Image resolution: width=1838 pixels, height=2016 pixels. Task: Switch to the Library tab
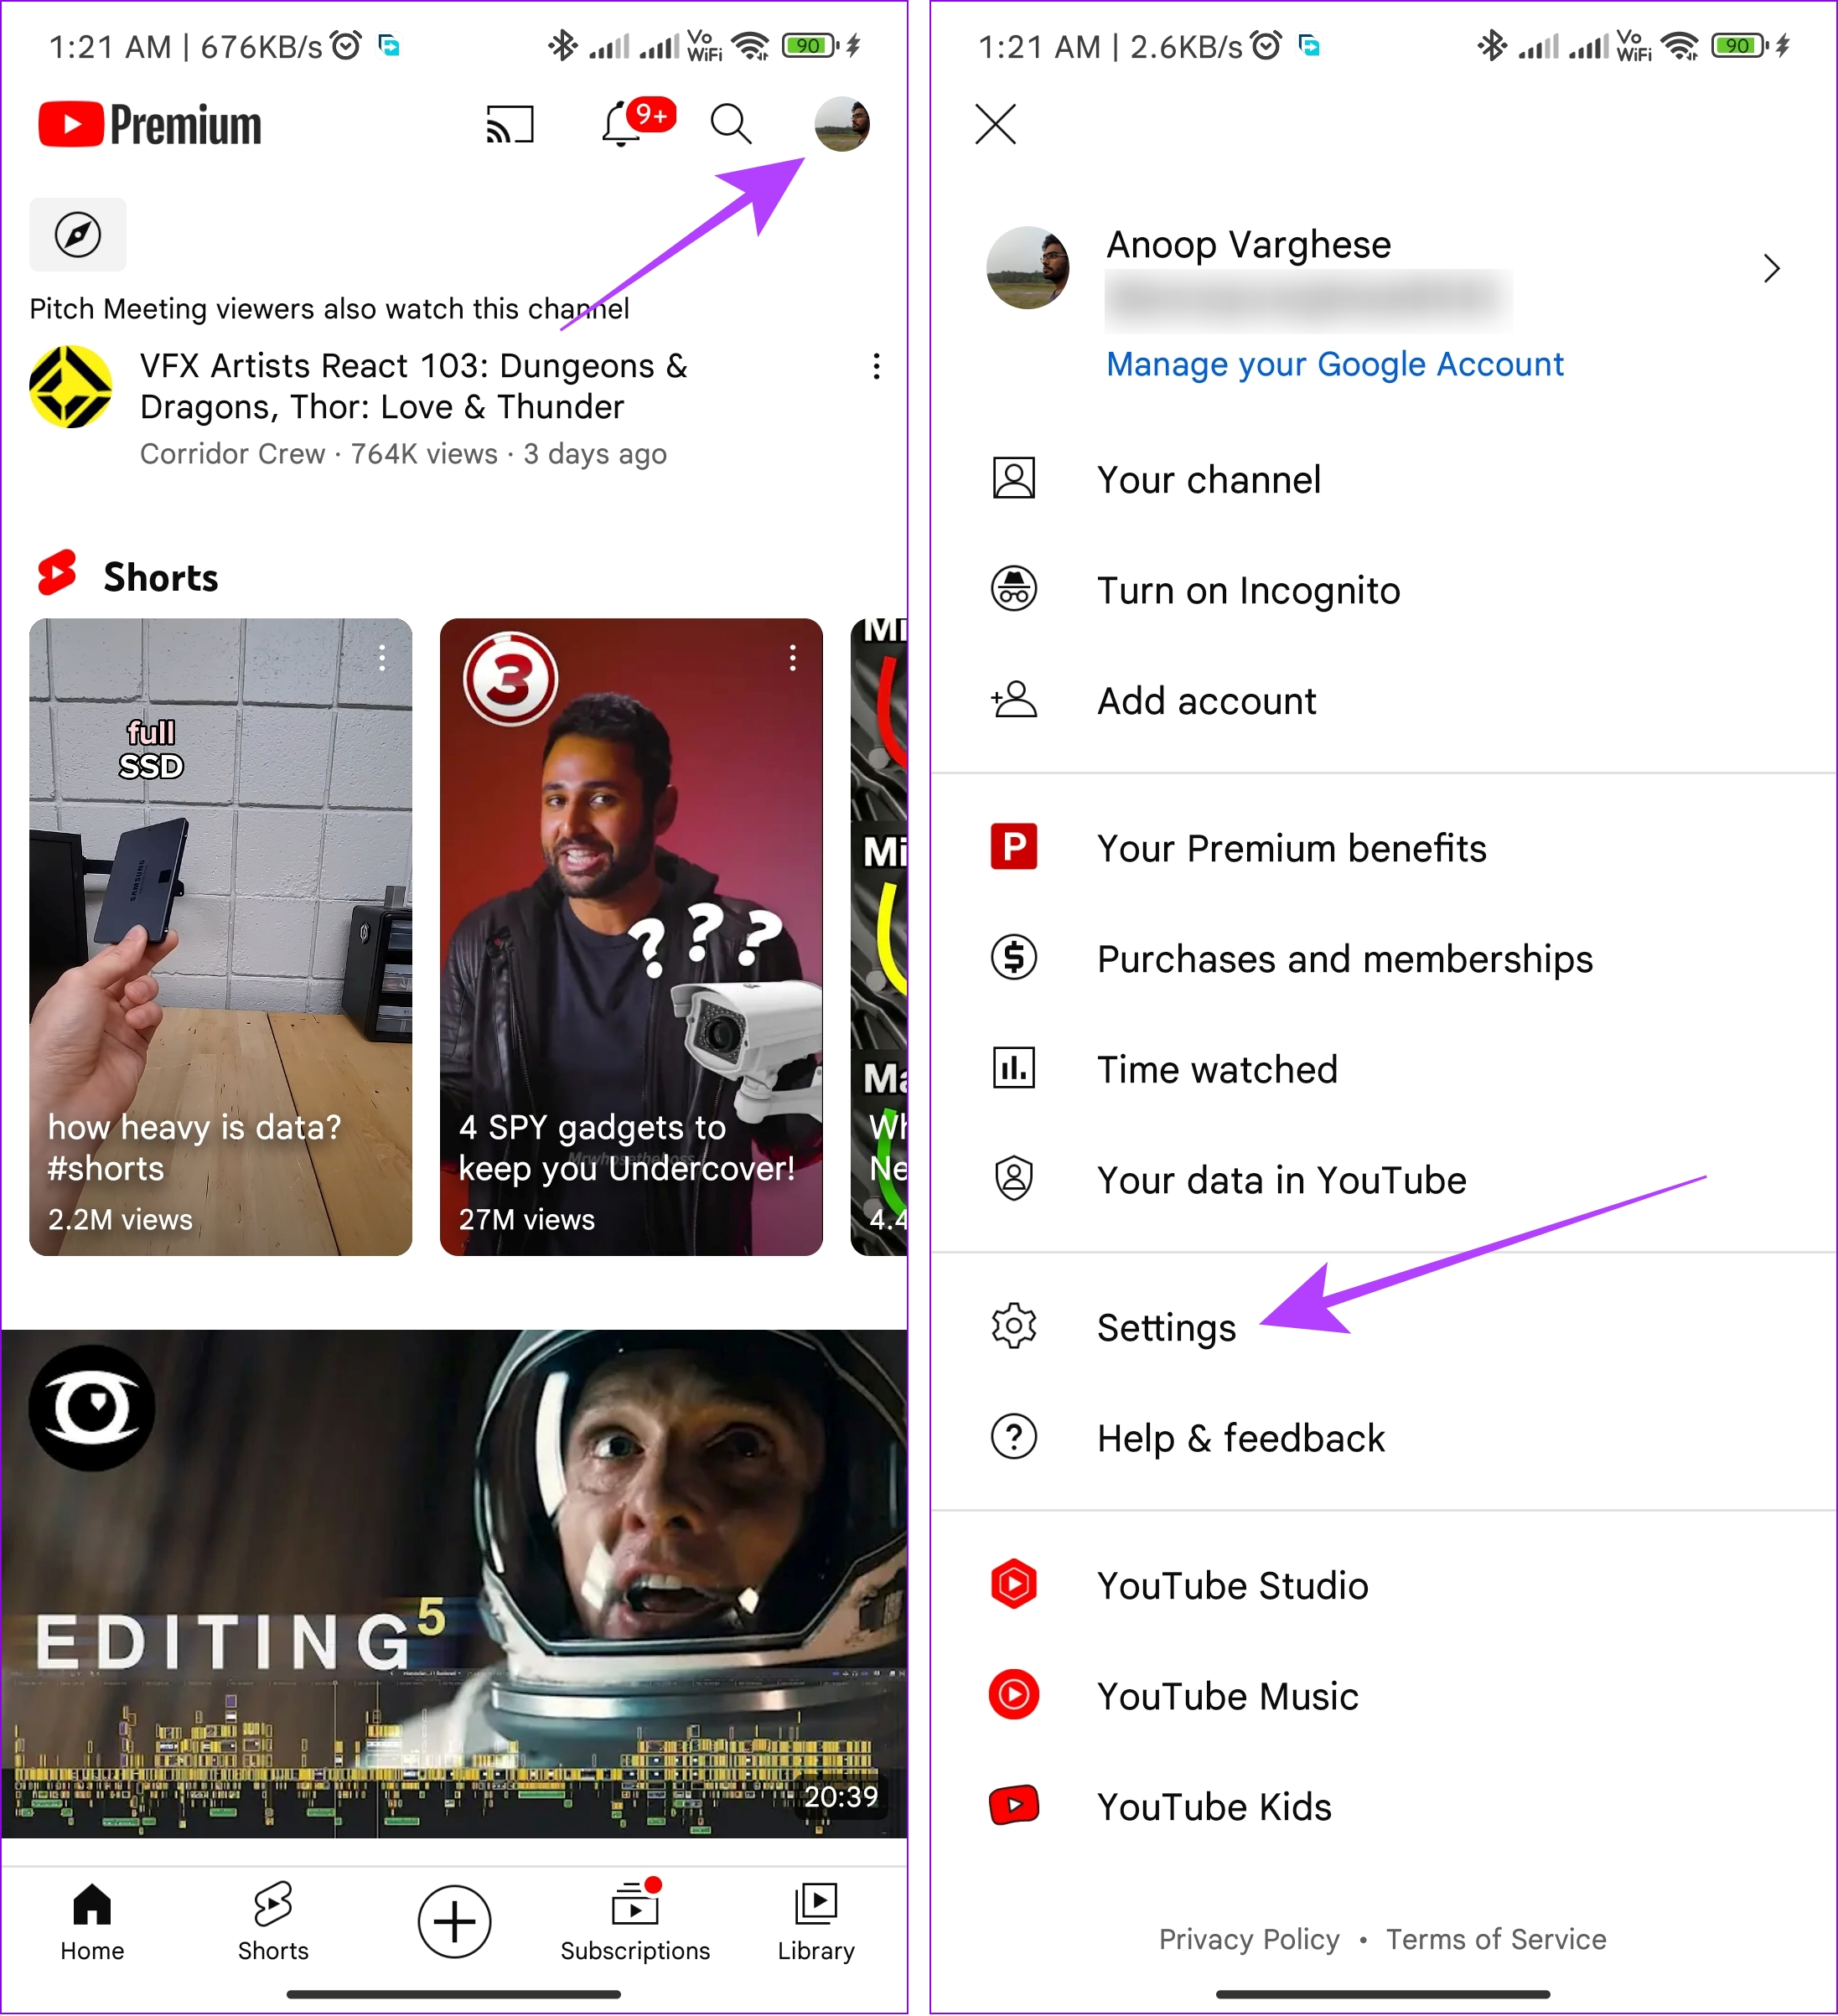coord(816,1922)
